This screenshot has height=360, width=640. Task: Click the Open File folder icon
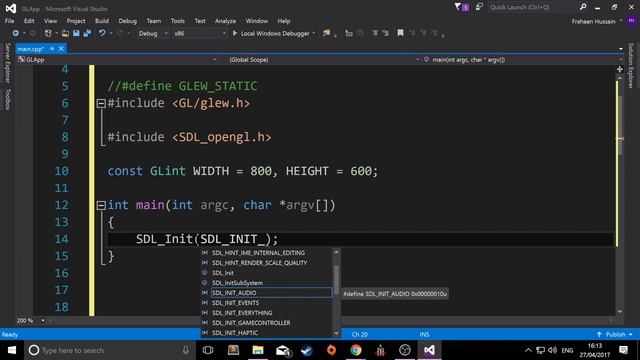[65, 33]
